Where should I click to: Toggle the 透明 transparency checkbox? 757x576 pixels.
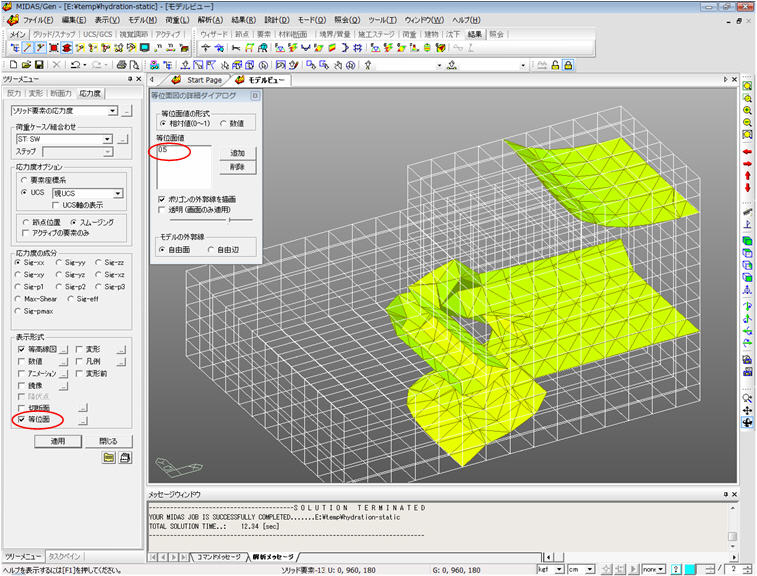coord(162,210)
